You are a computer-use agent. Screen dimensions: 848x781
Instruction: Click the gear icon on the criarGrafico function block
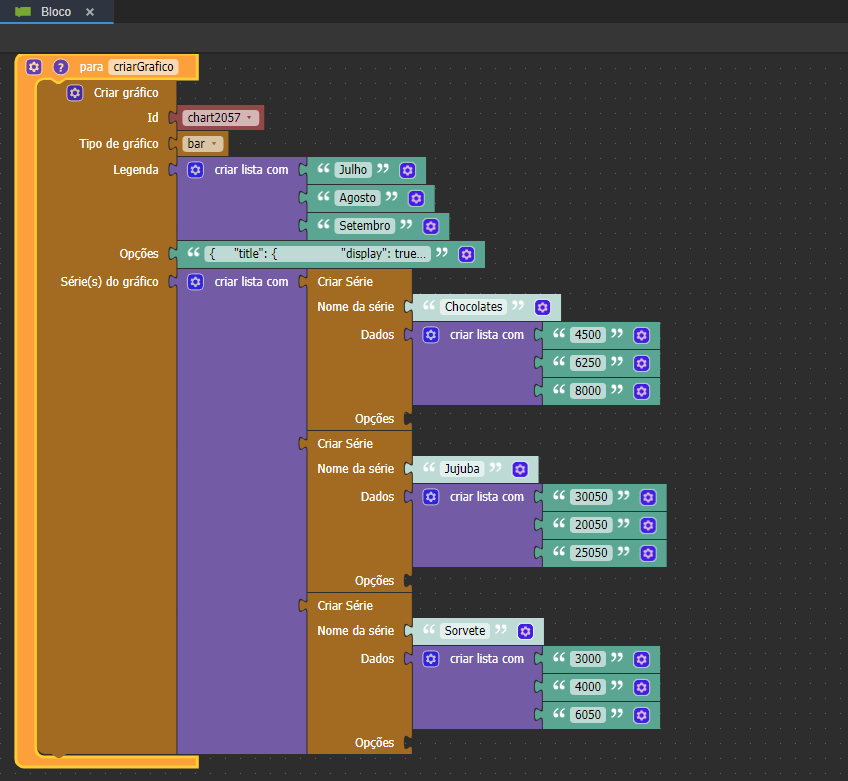point(34,67)
